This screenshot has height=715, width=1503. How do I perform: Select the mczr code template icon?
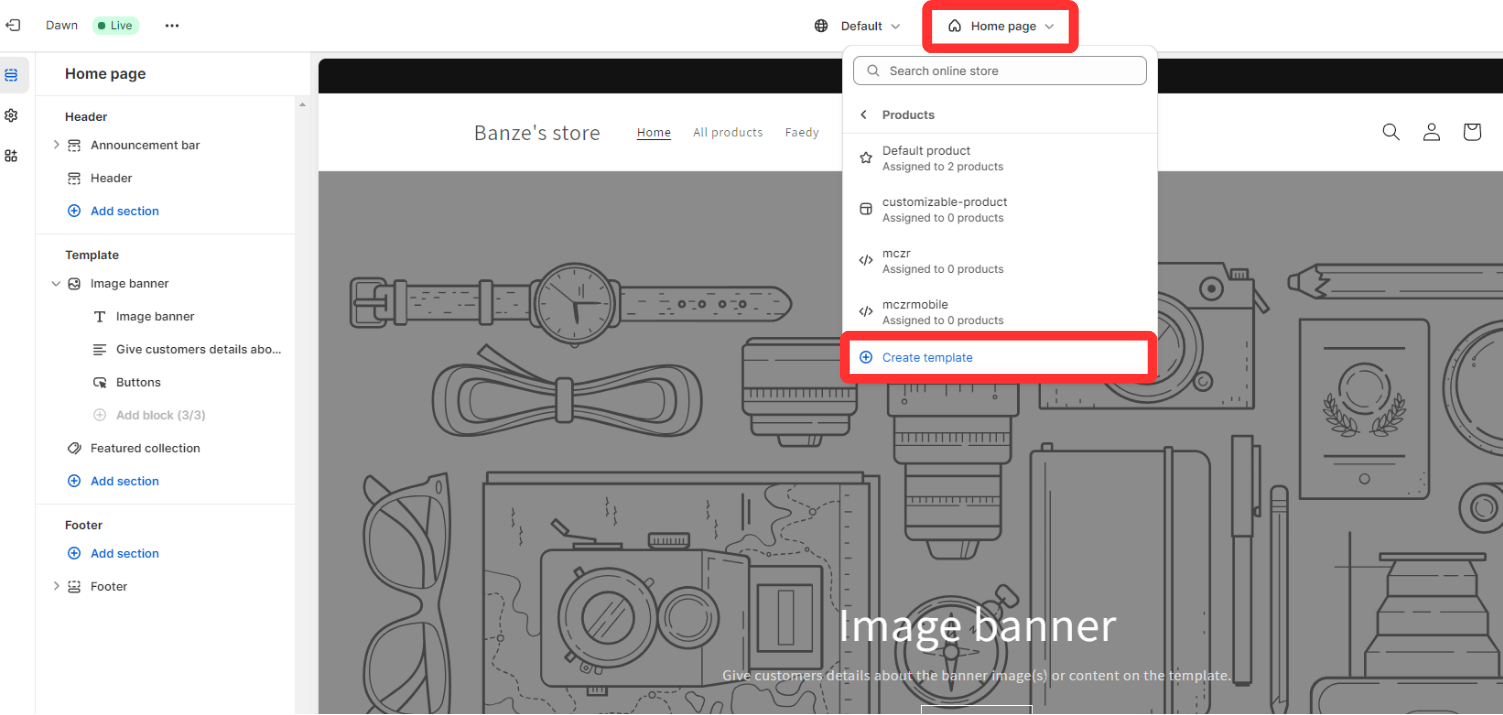click(x=865, y=259)
